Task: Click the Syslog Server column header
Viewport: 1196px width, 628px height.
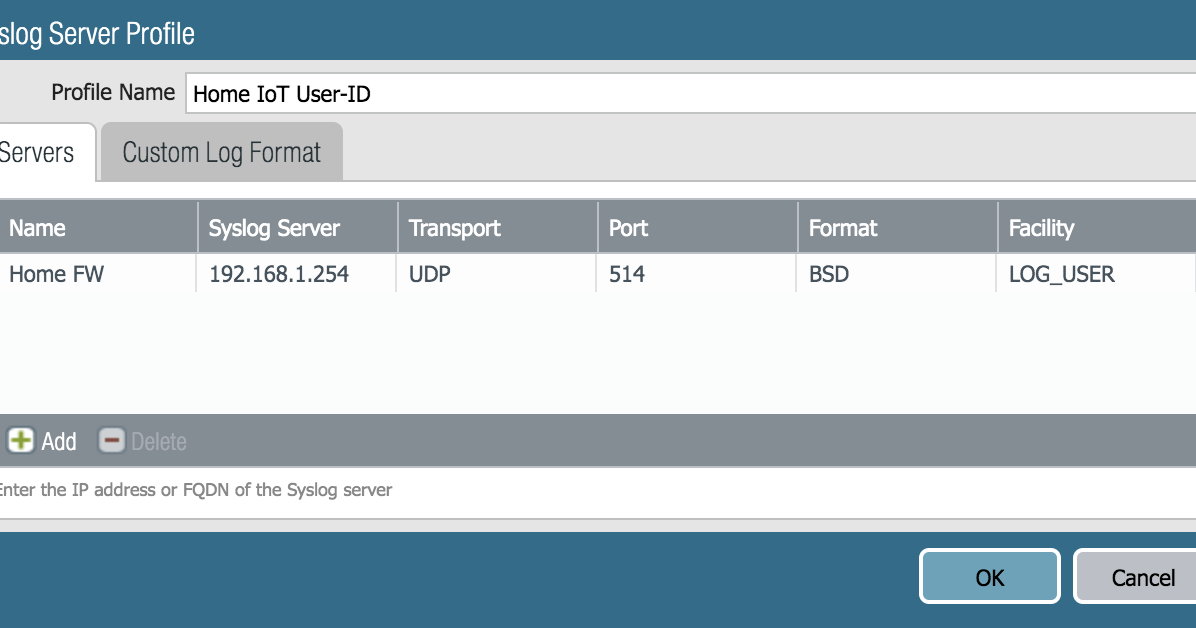Action: pyautogui.click(x=274, y=227)
